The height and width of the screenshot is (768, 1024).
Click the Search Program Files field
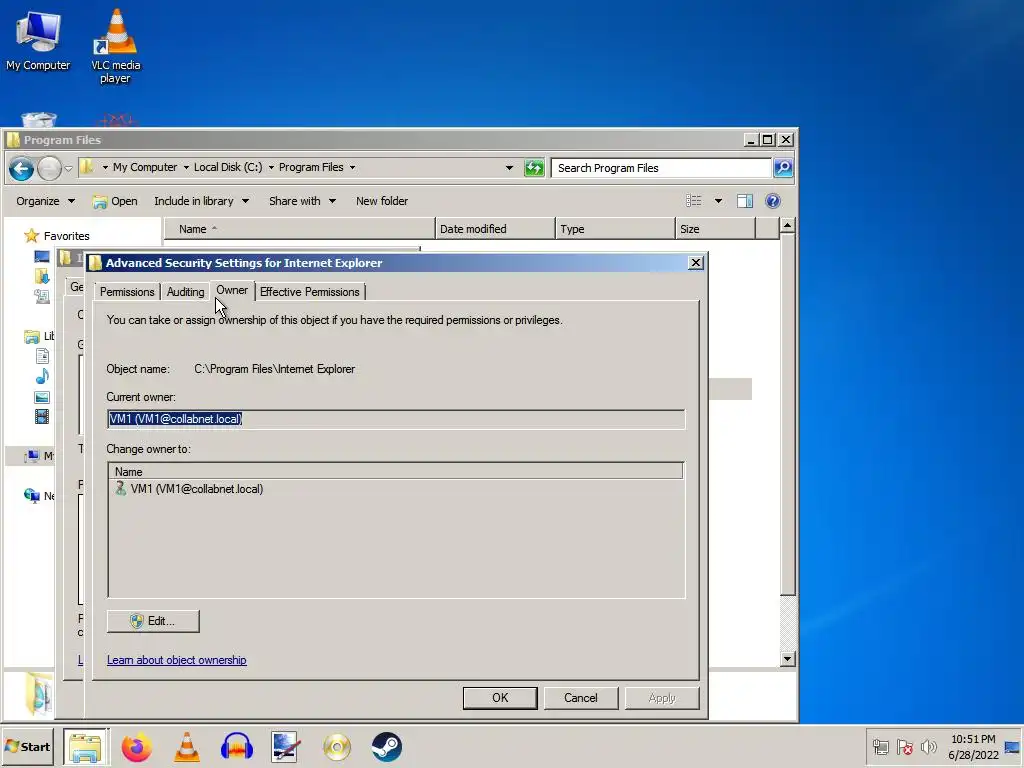pyautogui.click(x=661, y=168)
